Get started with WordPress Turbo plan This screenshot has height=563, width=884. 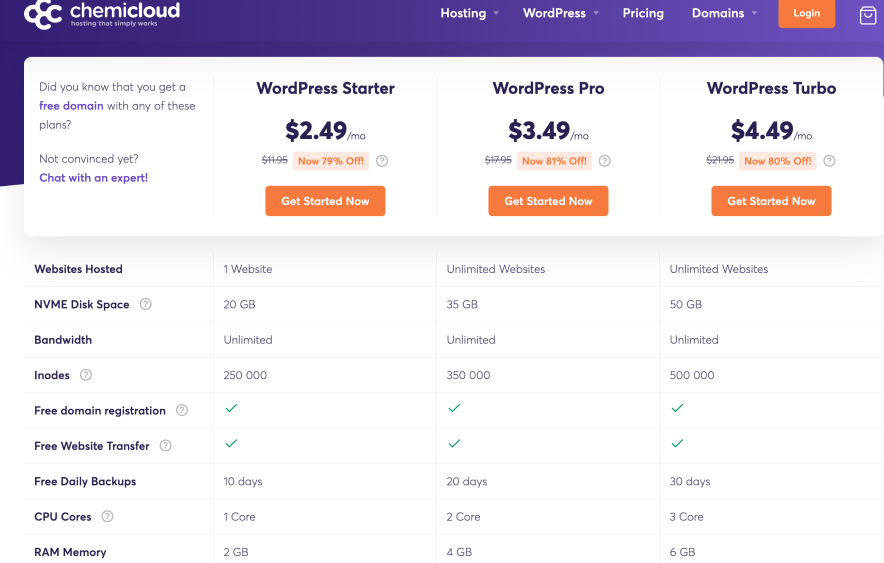click(771, 201)
